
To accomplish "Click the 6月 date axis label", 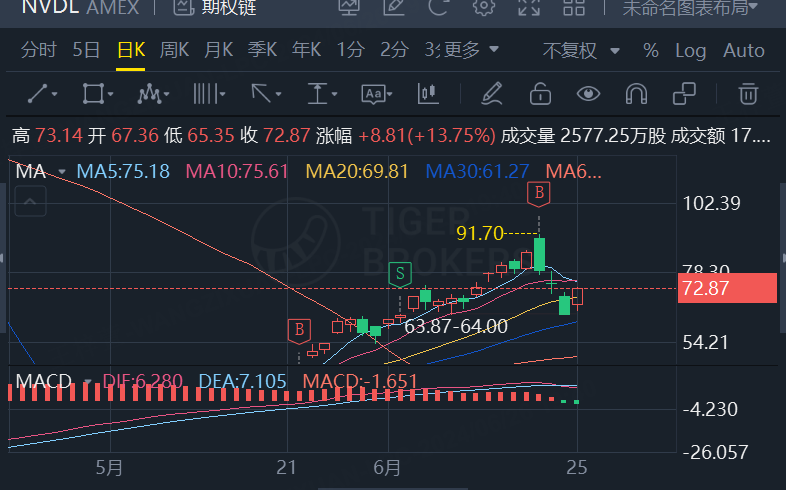I will [387, 468].
